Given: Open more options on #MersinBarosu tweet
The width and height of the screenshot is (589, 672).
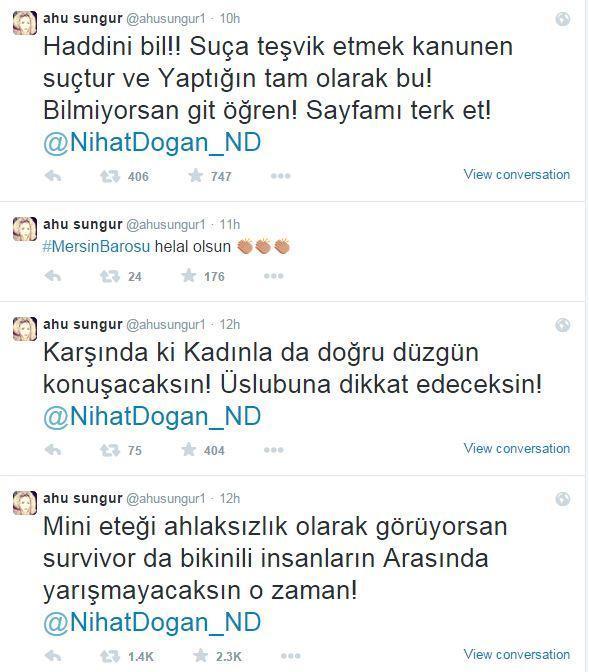Looking at the screenshot, I should (274, 276).
